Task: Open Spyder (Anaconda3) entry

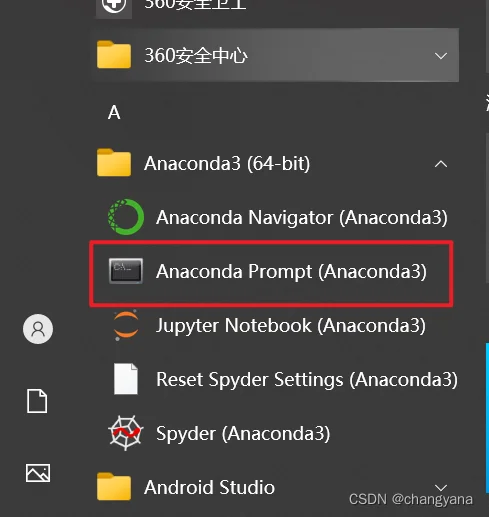Action: point(275,433)
